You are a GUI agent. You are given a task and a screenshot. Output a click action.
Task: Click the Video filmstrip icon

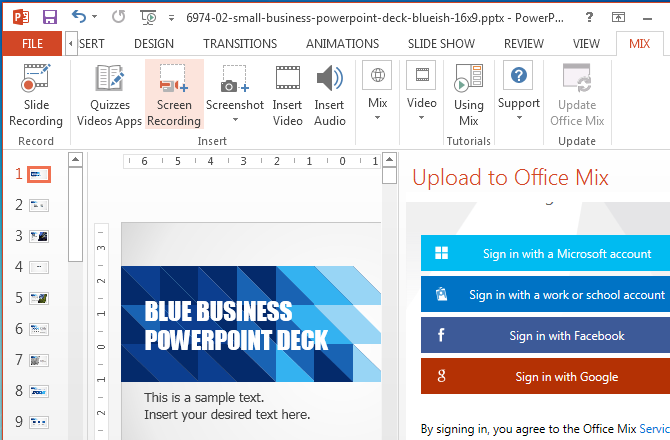tap(421, 75)
